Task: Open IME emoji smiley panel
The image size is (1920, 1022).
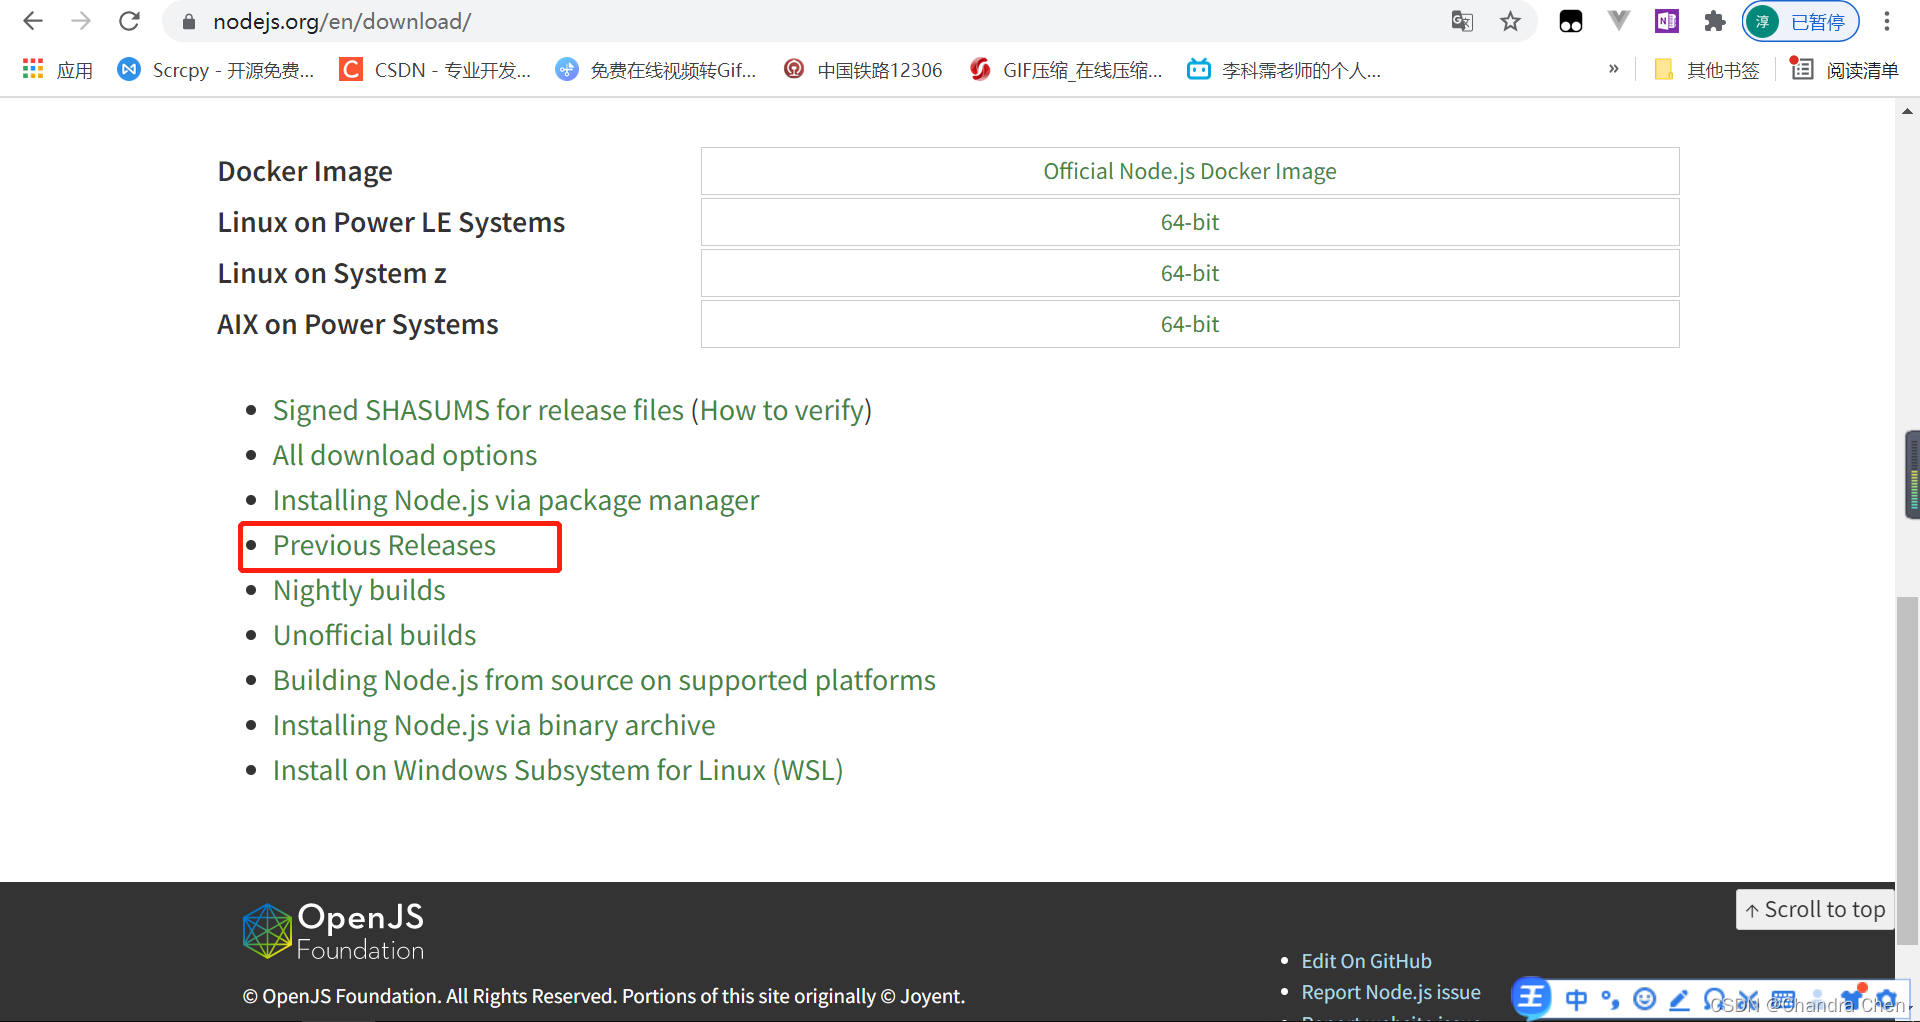Action: (x=1644, y=999)
